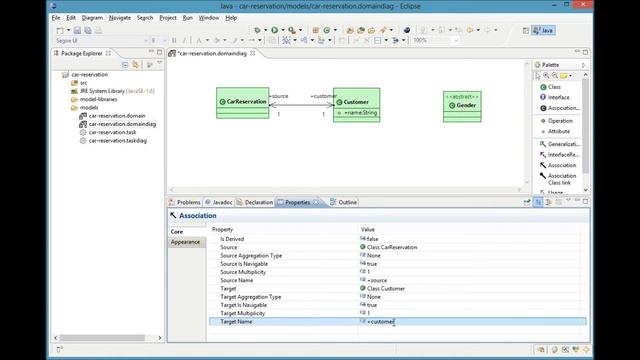This screenshot has width=640, height=360.
Task: Open the Run button dropdown arrow
Action: coord(282,30)
